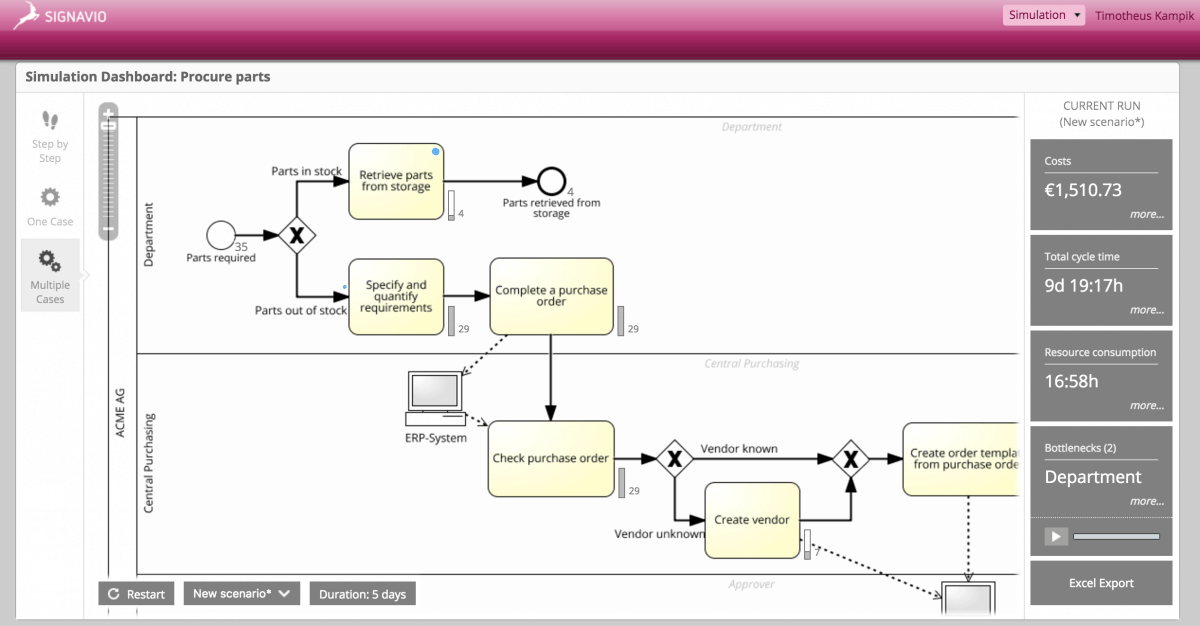Select the merging gateway after Vendor known
This screenshot has height=626, width=1200.
click(851, 459)
